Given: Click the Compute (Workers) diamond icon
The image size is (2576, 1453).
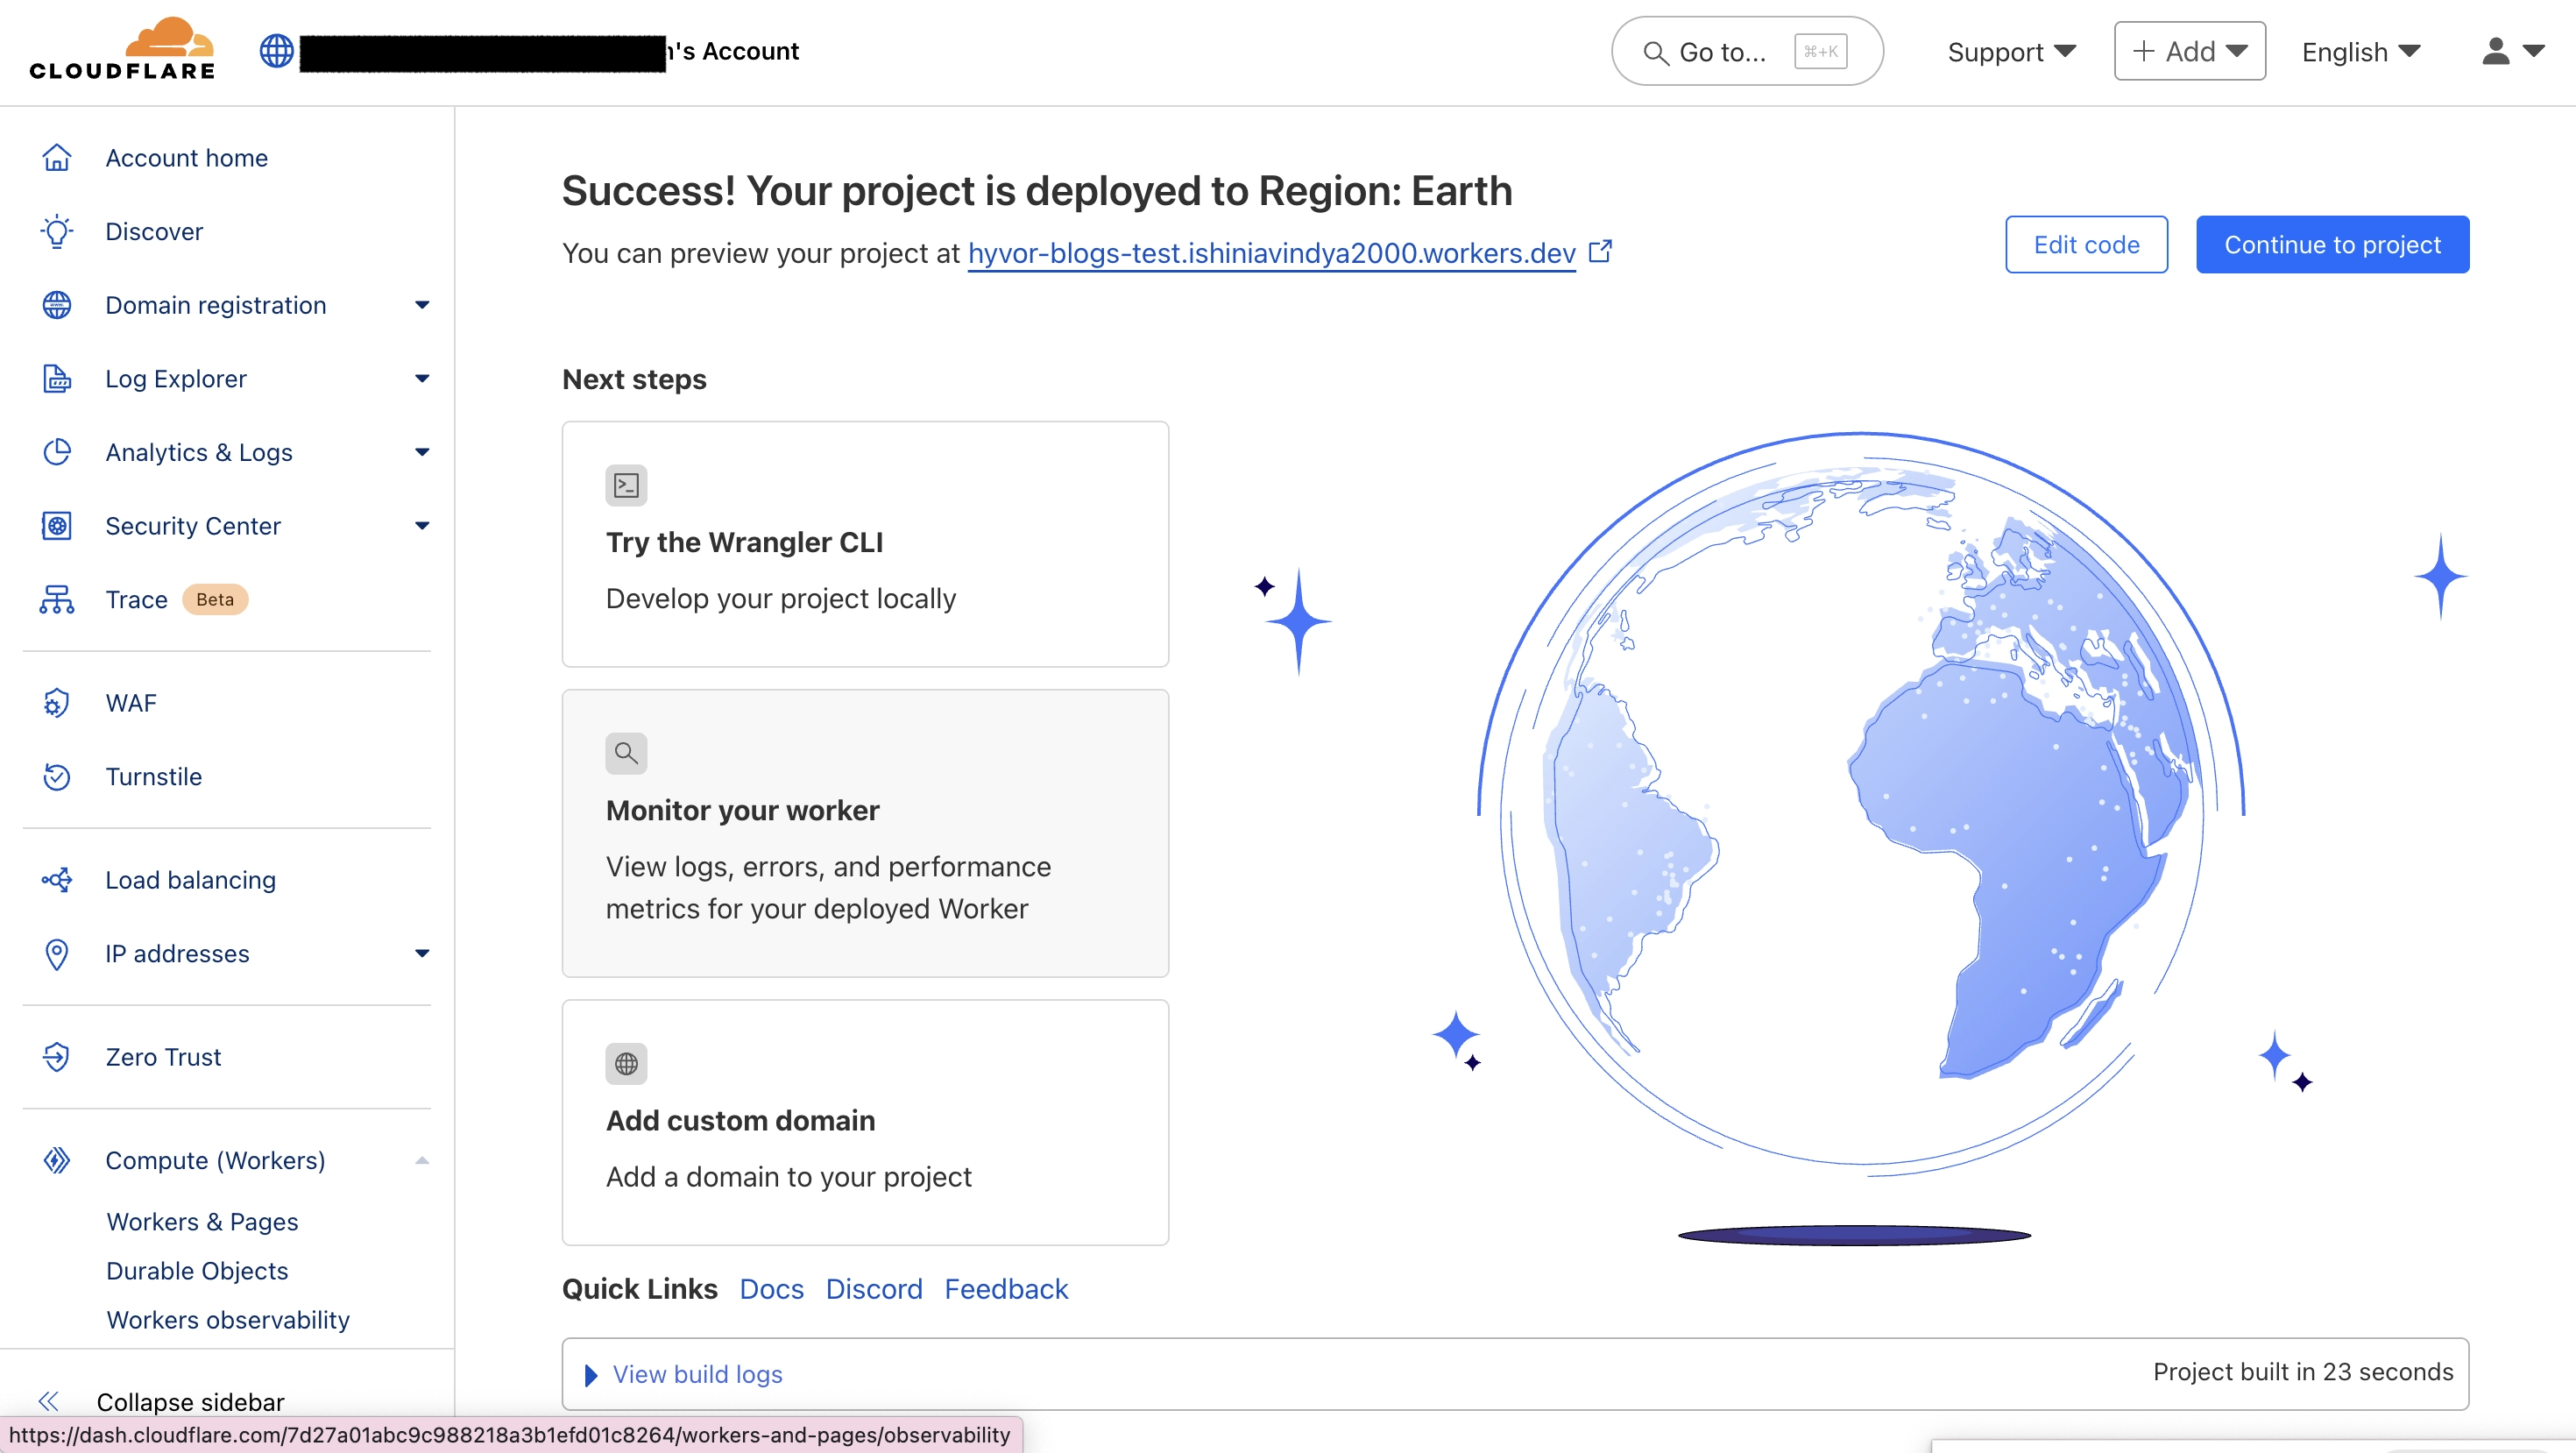Looking at the screenshot, I should 57,1161.
